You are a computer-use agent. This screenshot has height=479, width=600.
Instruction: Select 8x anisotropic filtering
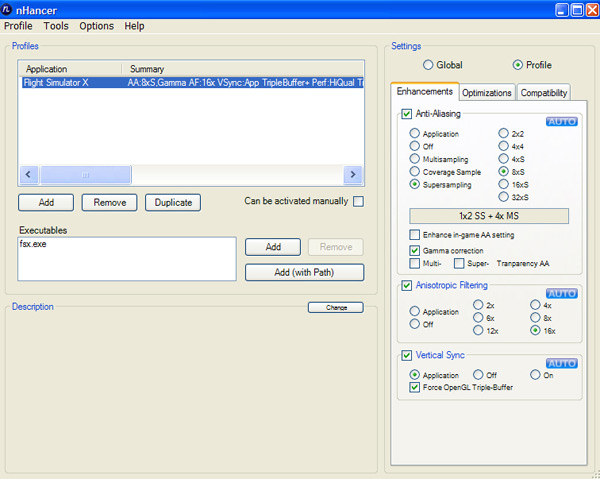[536, 317]
